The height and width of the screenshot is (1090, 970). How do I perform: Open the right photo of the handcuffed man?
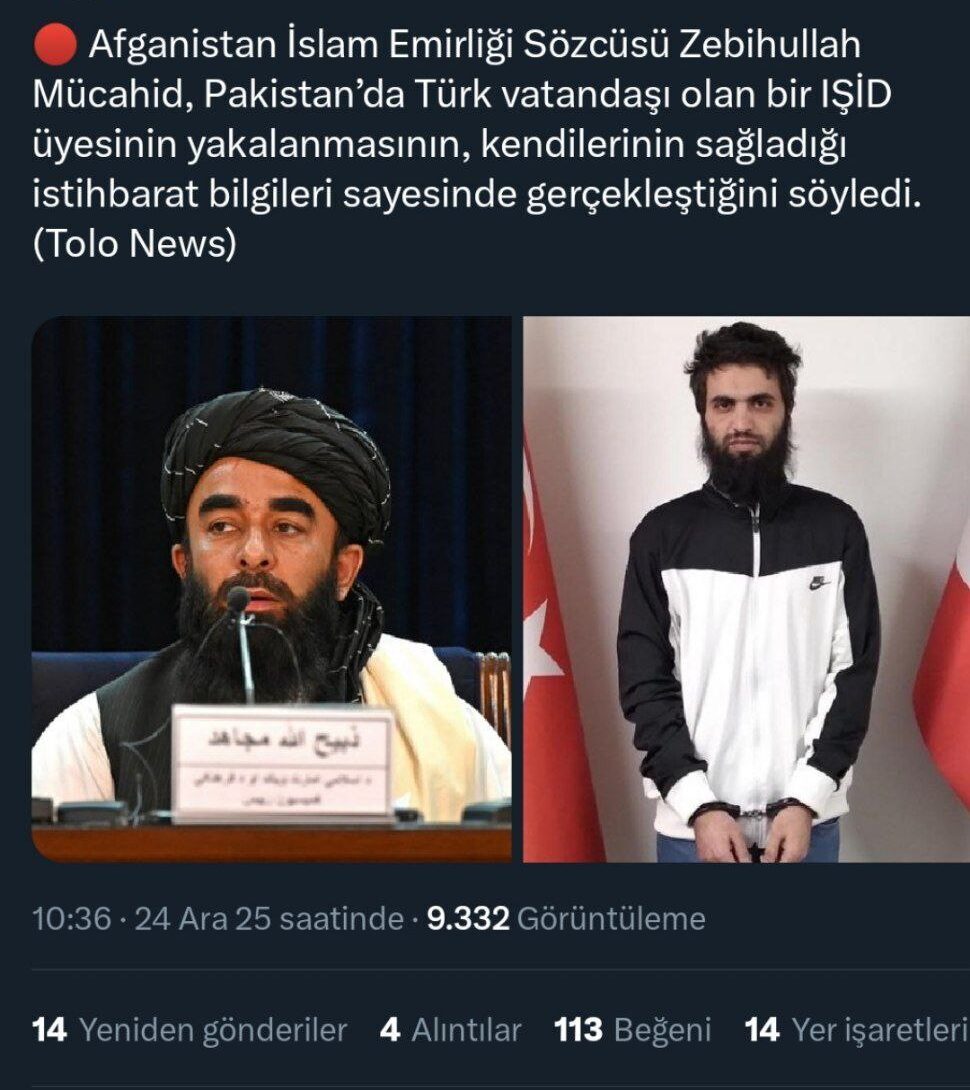coord(746,589)
